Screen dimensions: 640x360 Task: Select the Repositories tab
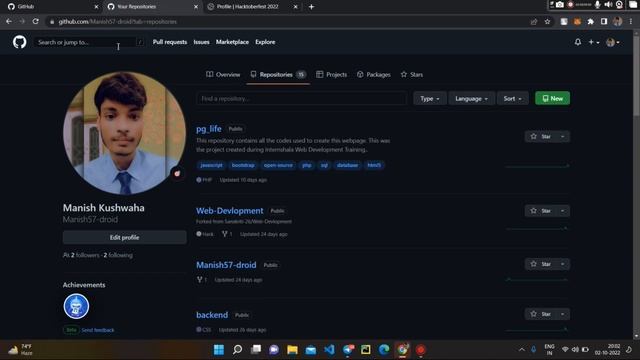click(x=278, y=74)
